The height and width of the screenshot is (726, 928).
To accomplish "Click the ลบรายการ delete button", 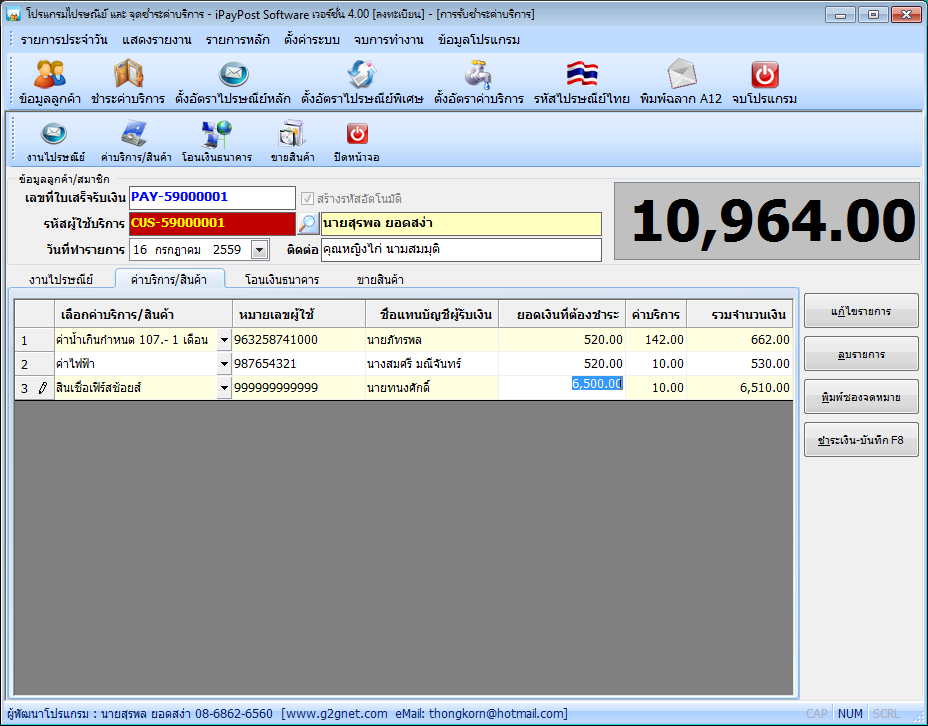I will [861, 354].
